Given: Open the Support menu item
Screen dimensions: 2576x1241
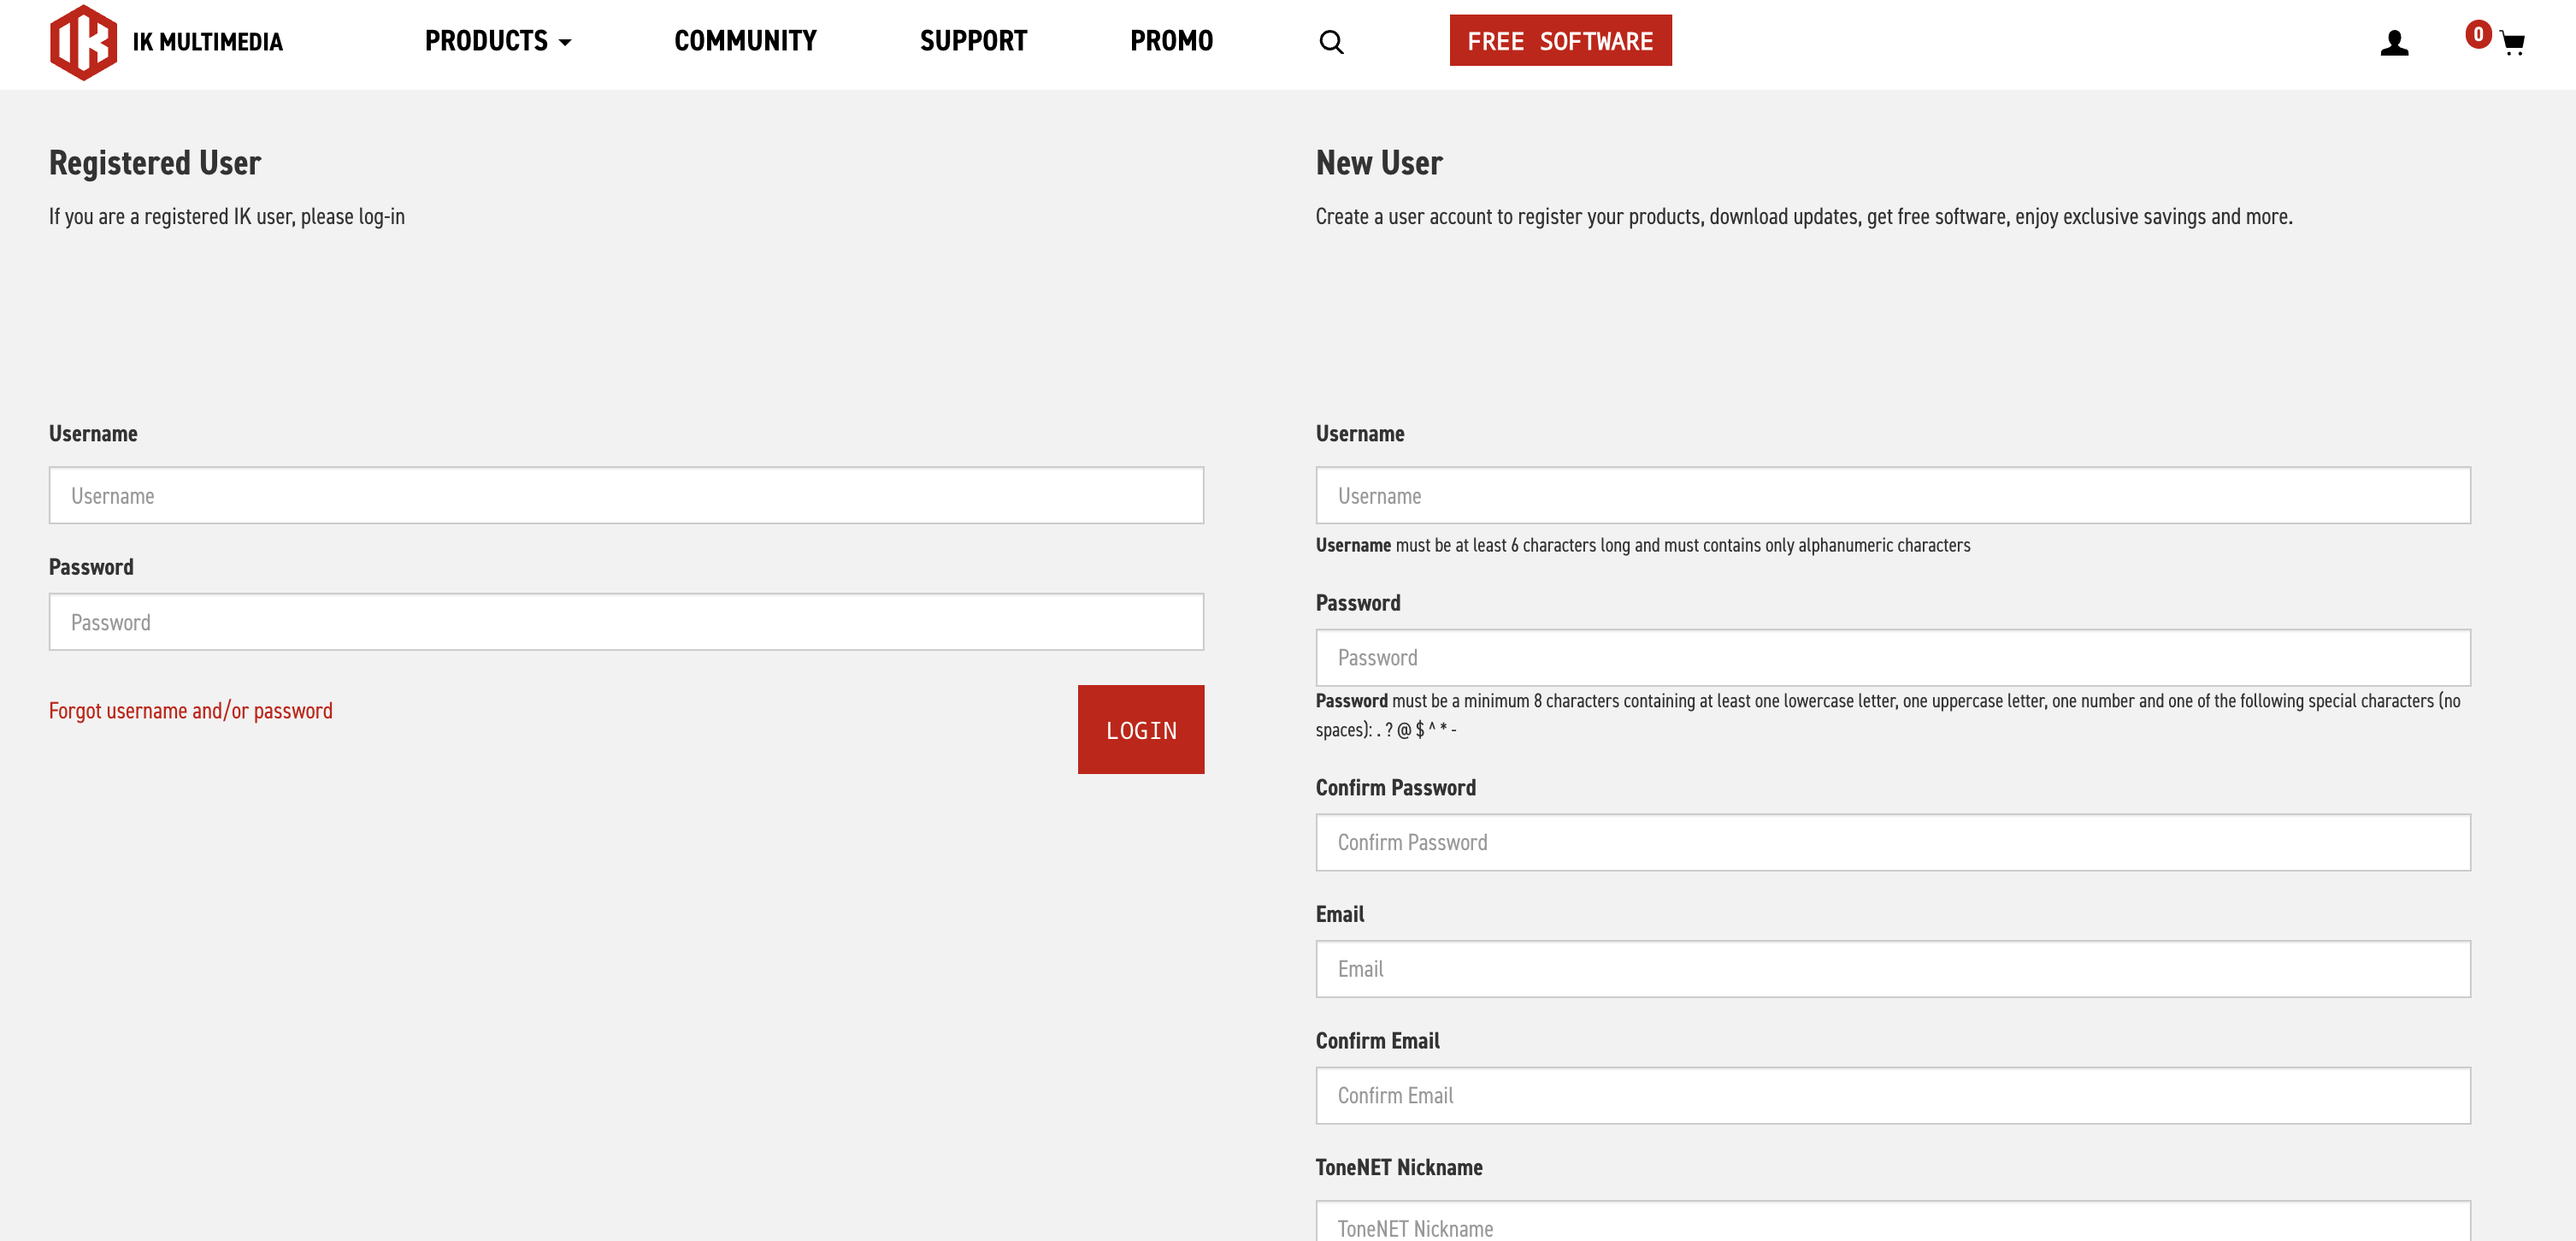Looking at the screenshot, I should pos(973,41).
